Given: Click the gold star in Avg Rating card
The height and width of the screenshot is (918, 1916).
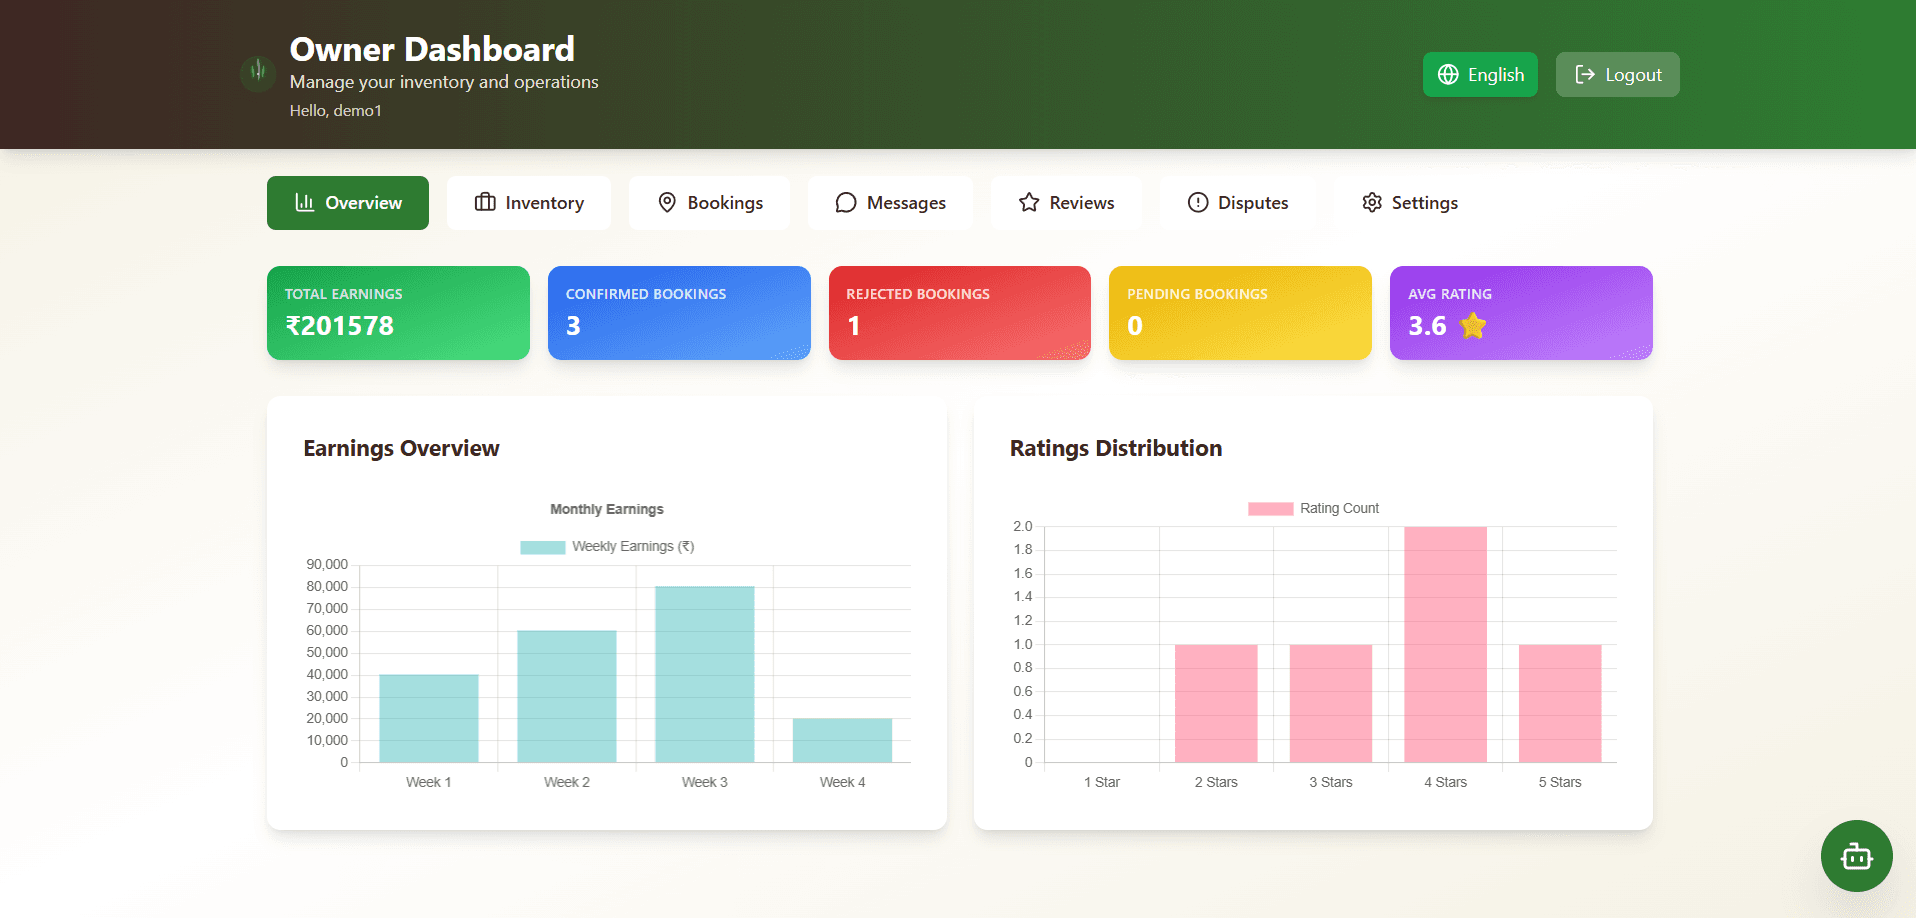Looking at the screenshot, I should point(1473,326).
